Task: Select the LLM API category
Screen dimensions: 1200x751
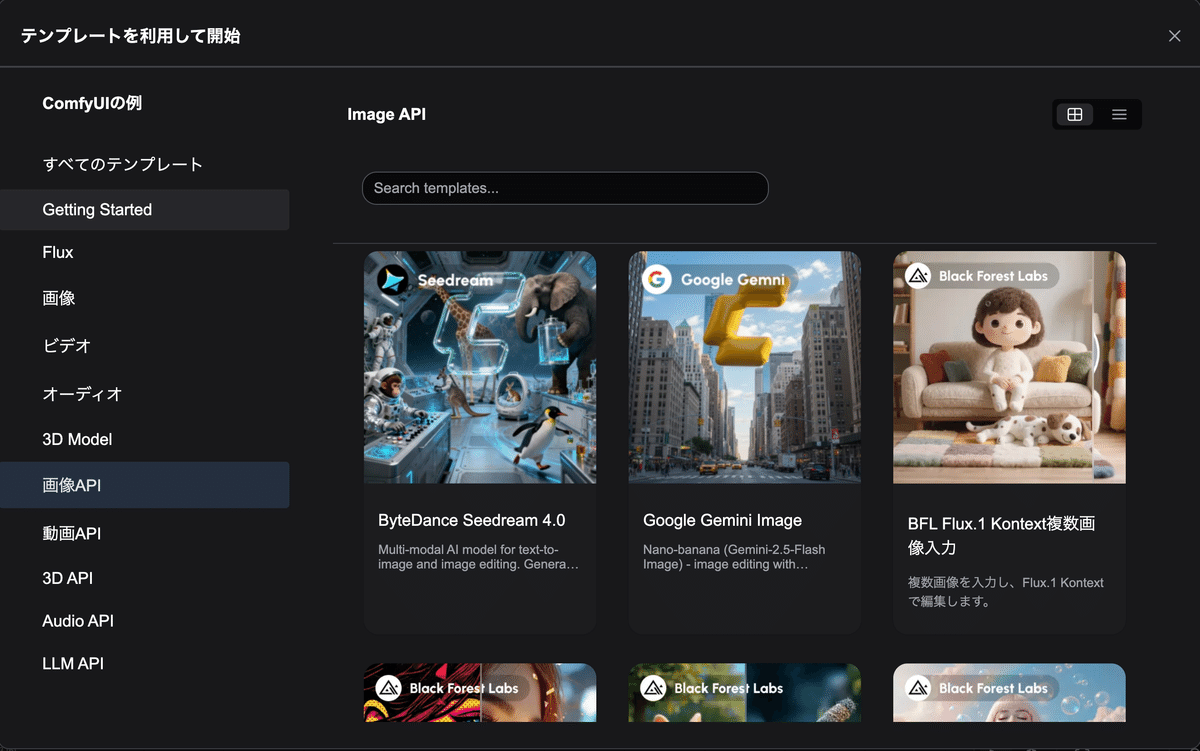Action: pyautogui.click(x=145, y=664)
